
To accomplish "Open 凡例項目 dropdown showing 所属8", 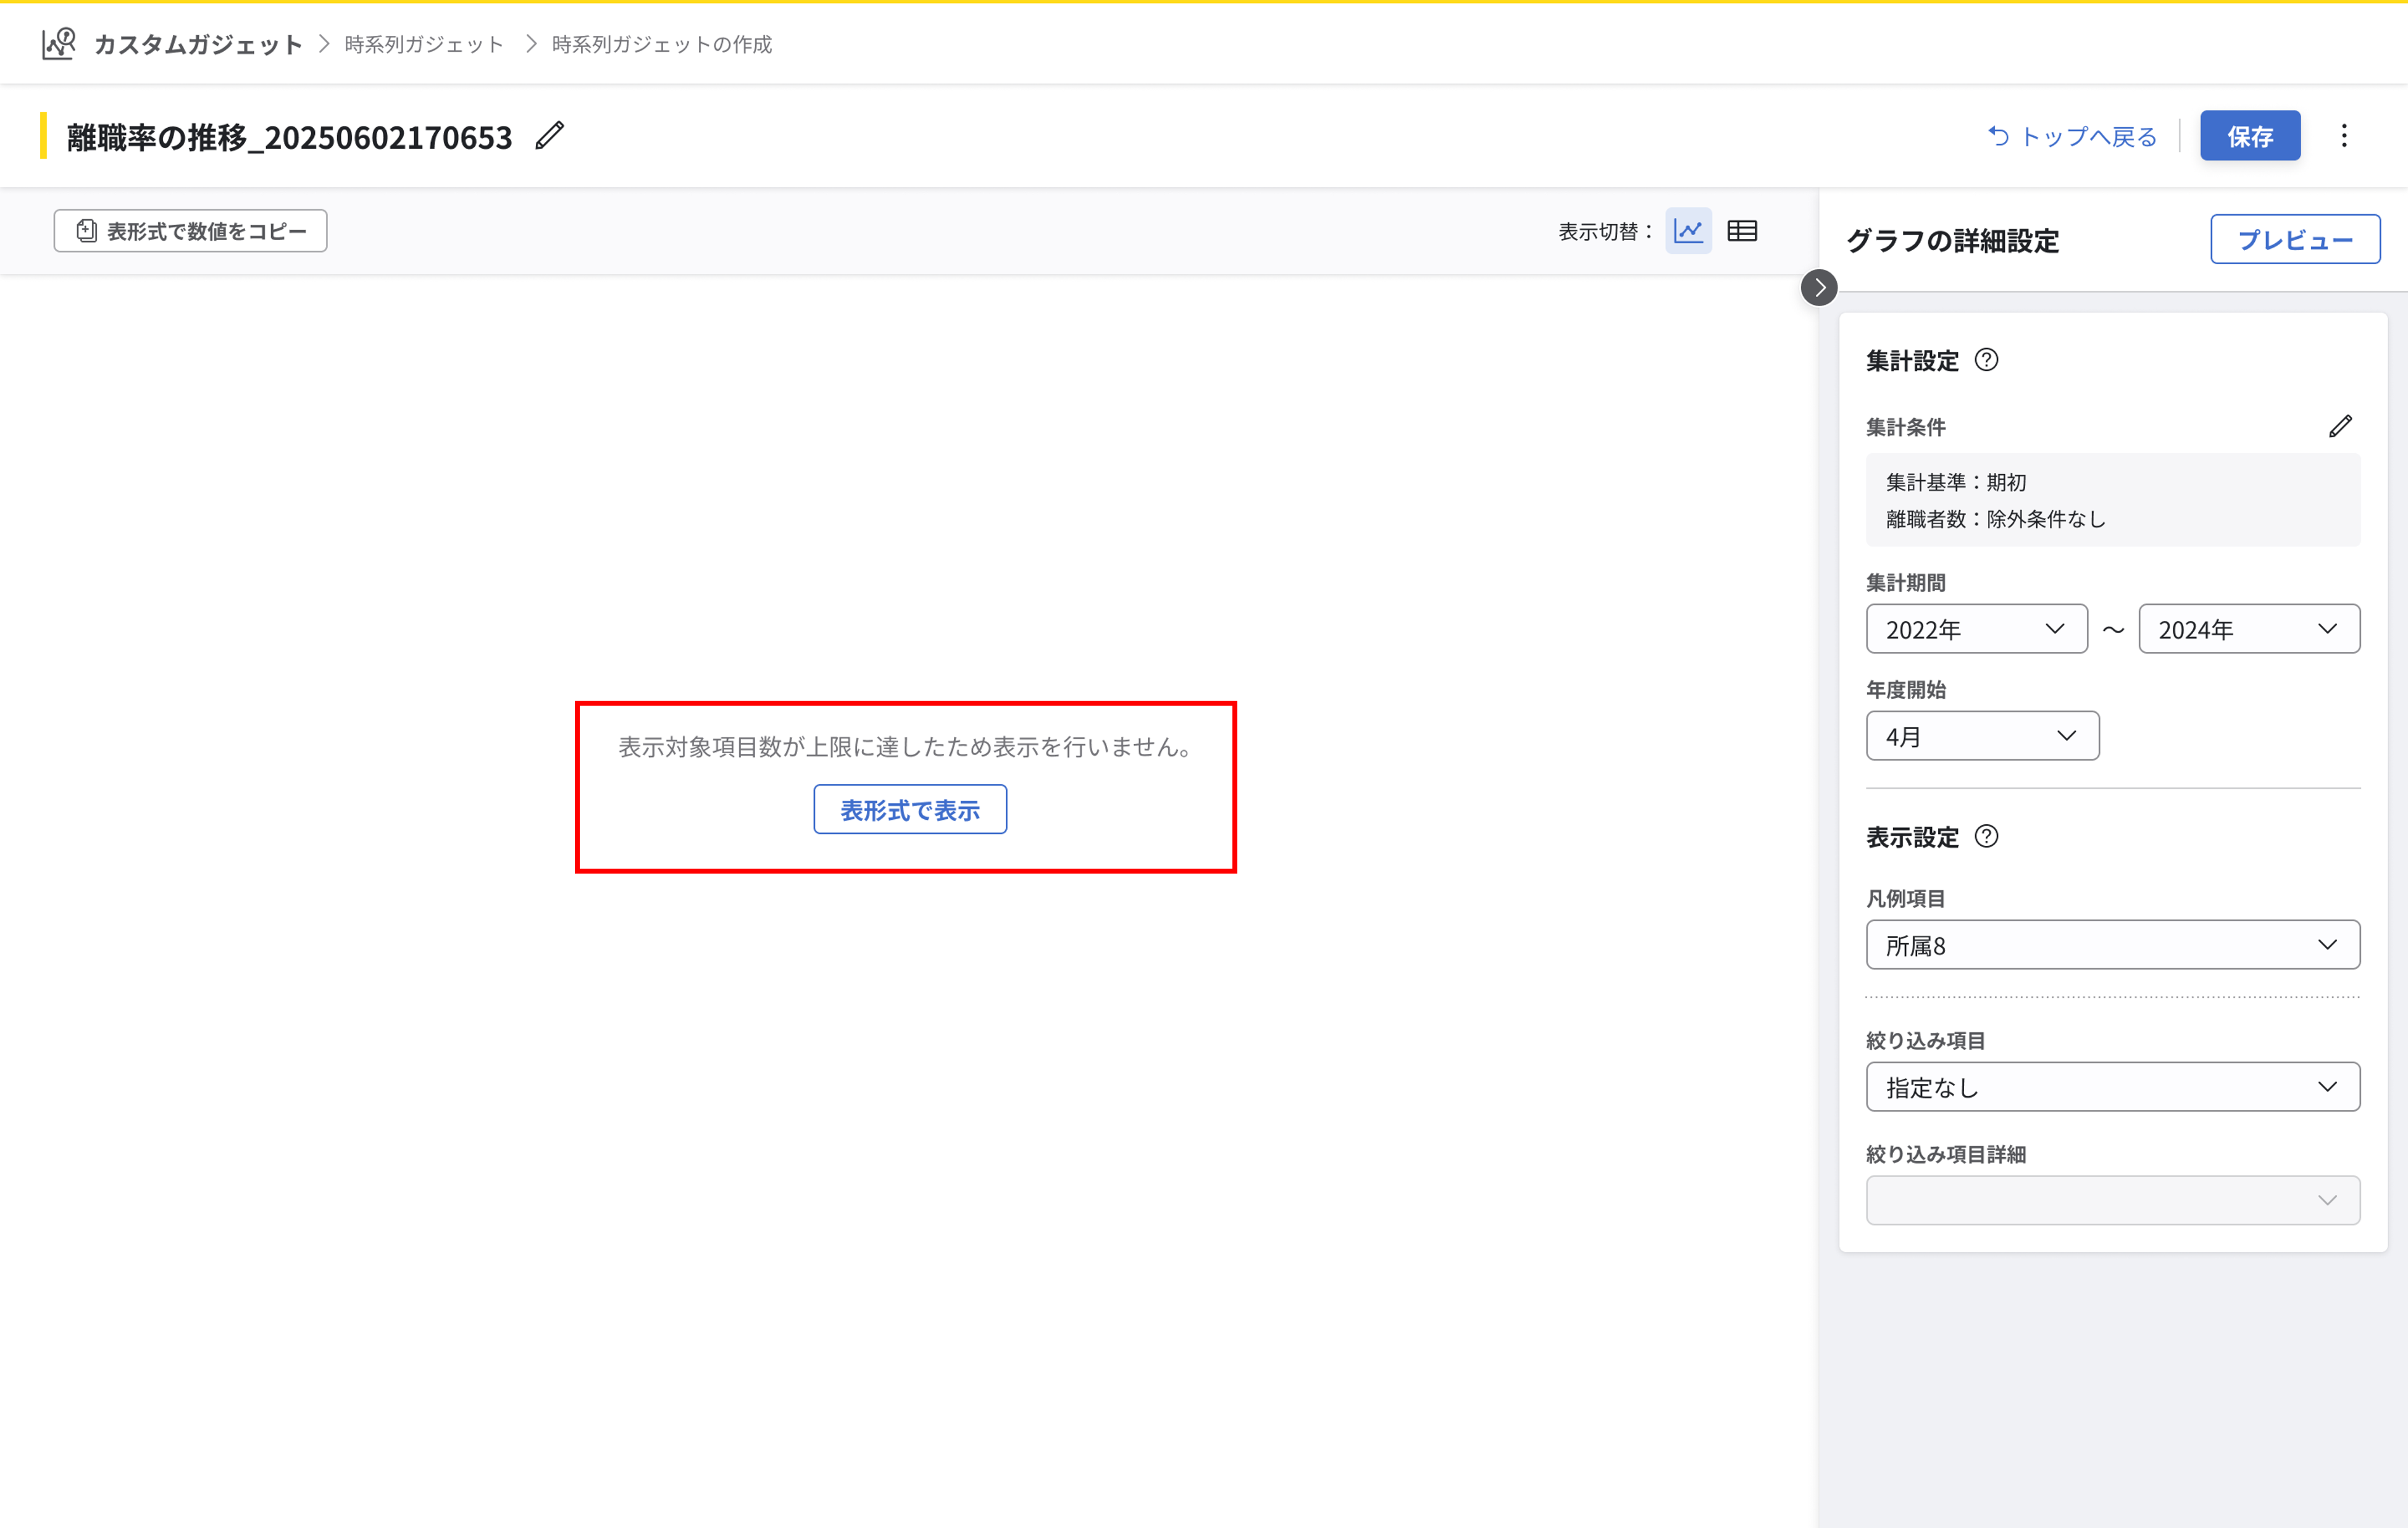I will [x=2113, y=945].
